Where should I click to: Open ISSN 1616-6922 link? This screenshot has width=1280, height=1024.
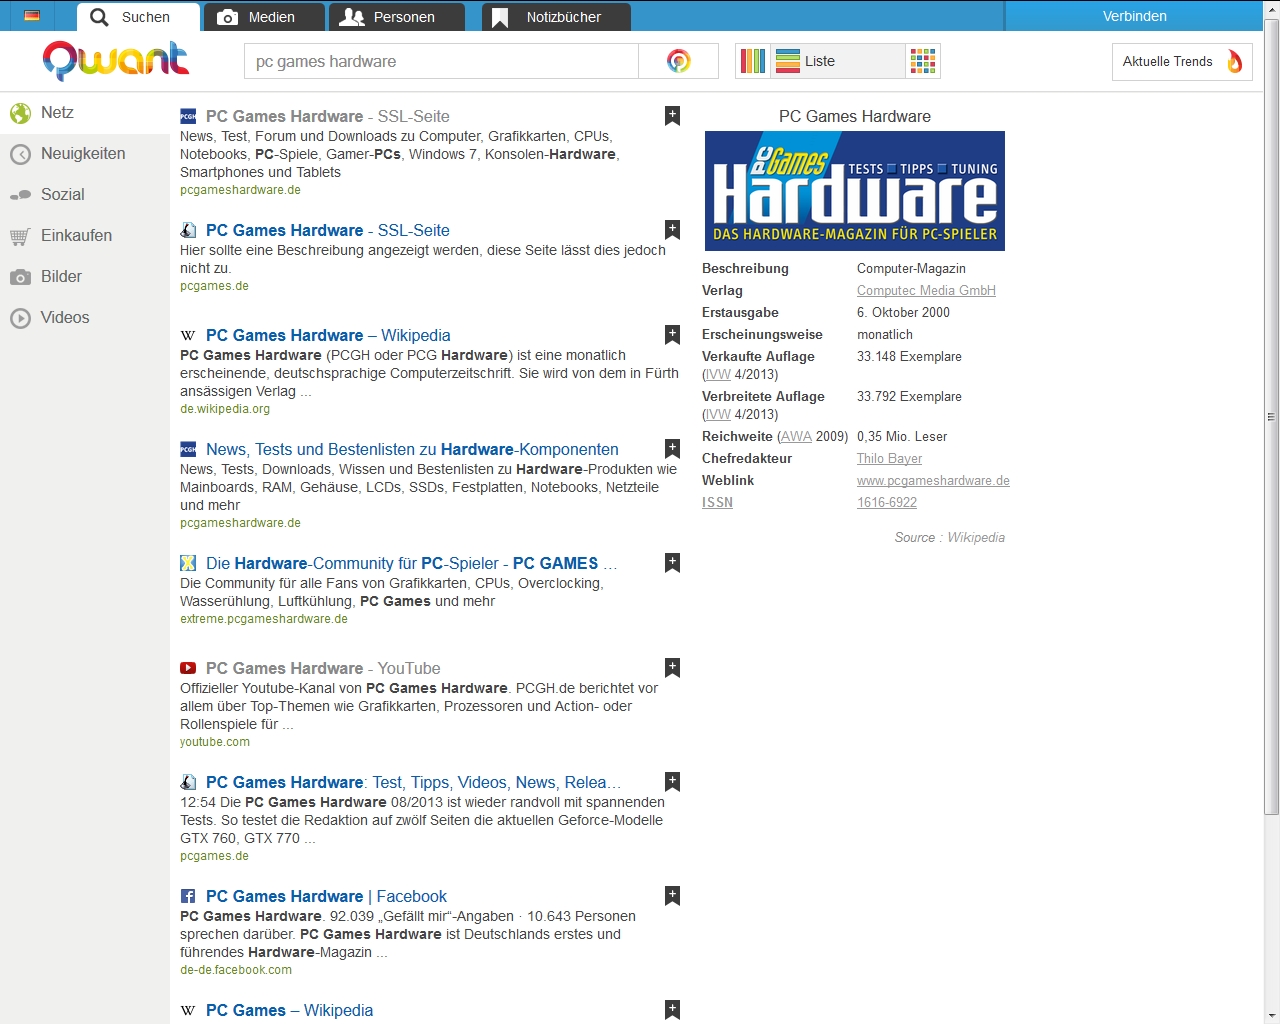(887, 503)
